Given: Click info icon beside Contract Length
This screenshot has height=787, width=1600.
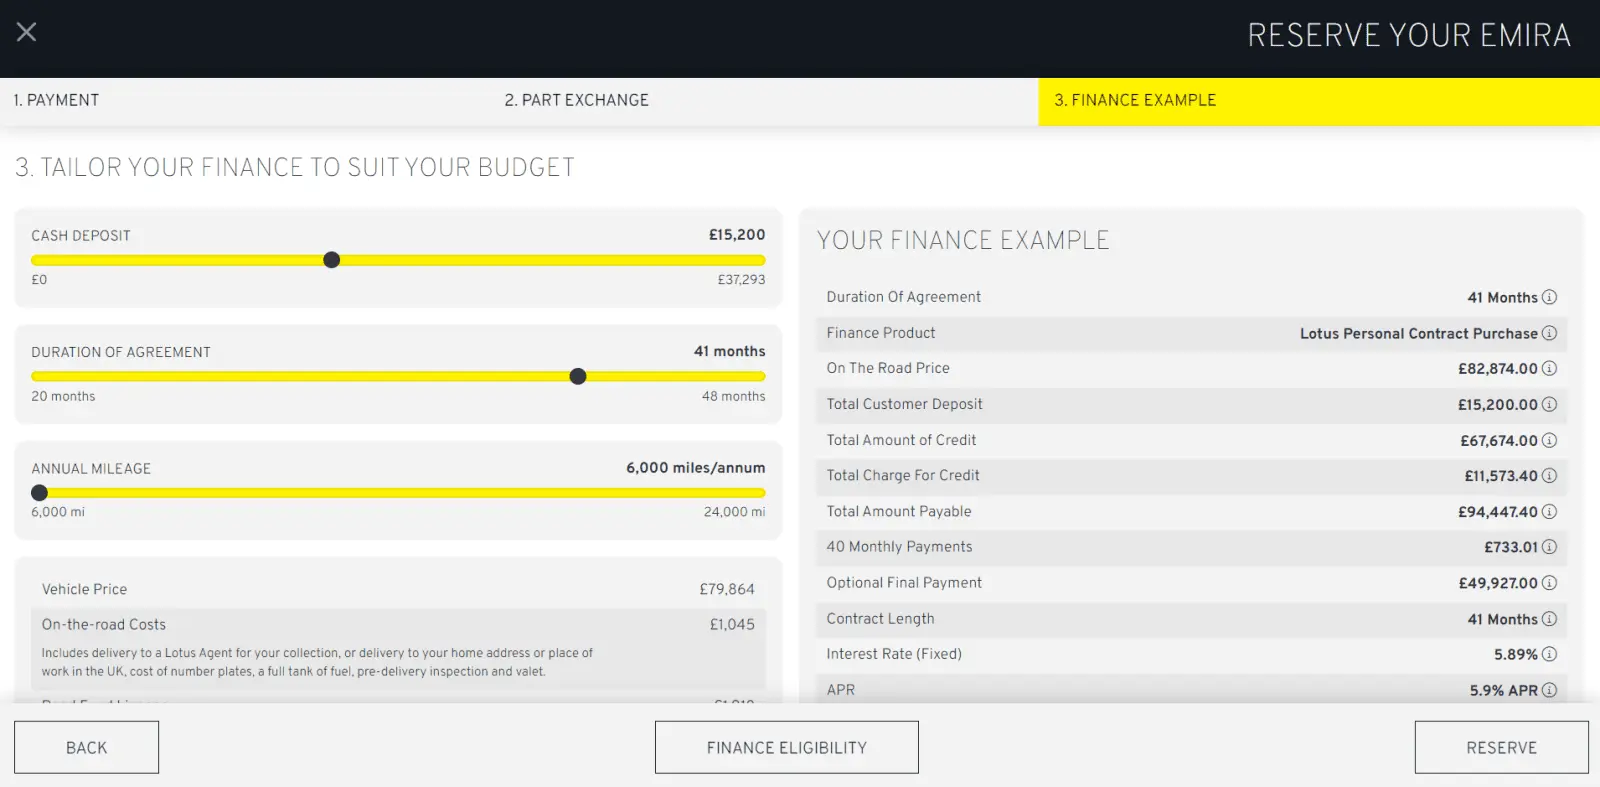Looking at the screenshot, I should [1549, 619].
